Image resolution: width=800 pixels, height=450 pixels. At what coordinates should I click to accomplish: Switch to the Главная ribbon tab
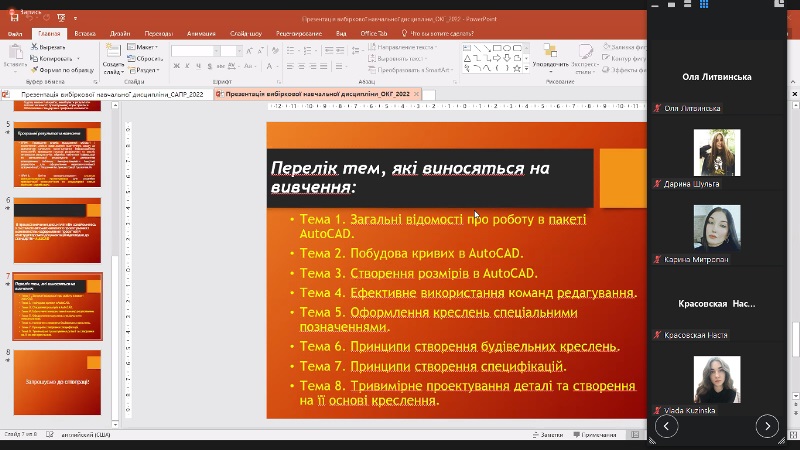pos(49,34)
